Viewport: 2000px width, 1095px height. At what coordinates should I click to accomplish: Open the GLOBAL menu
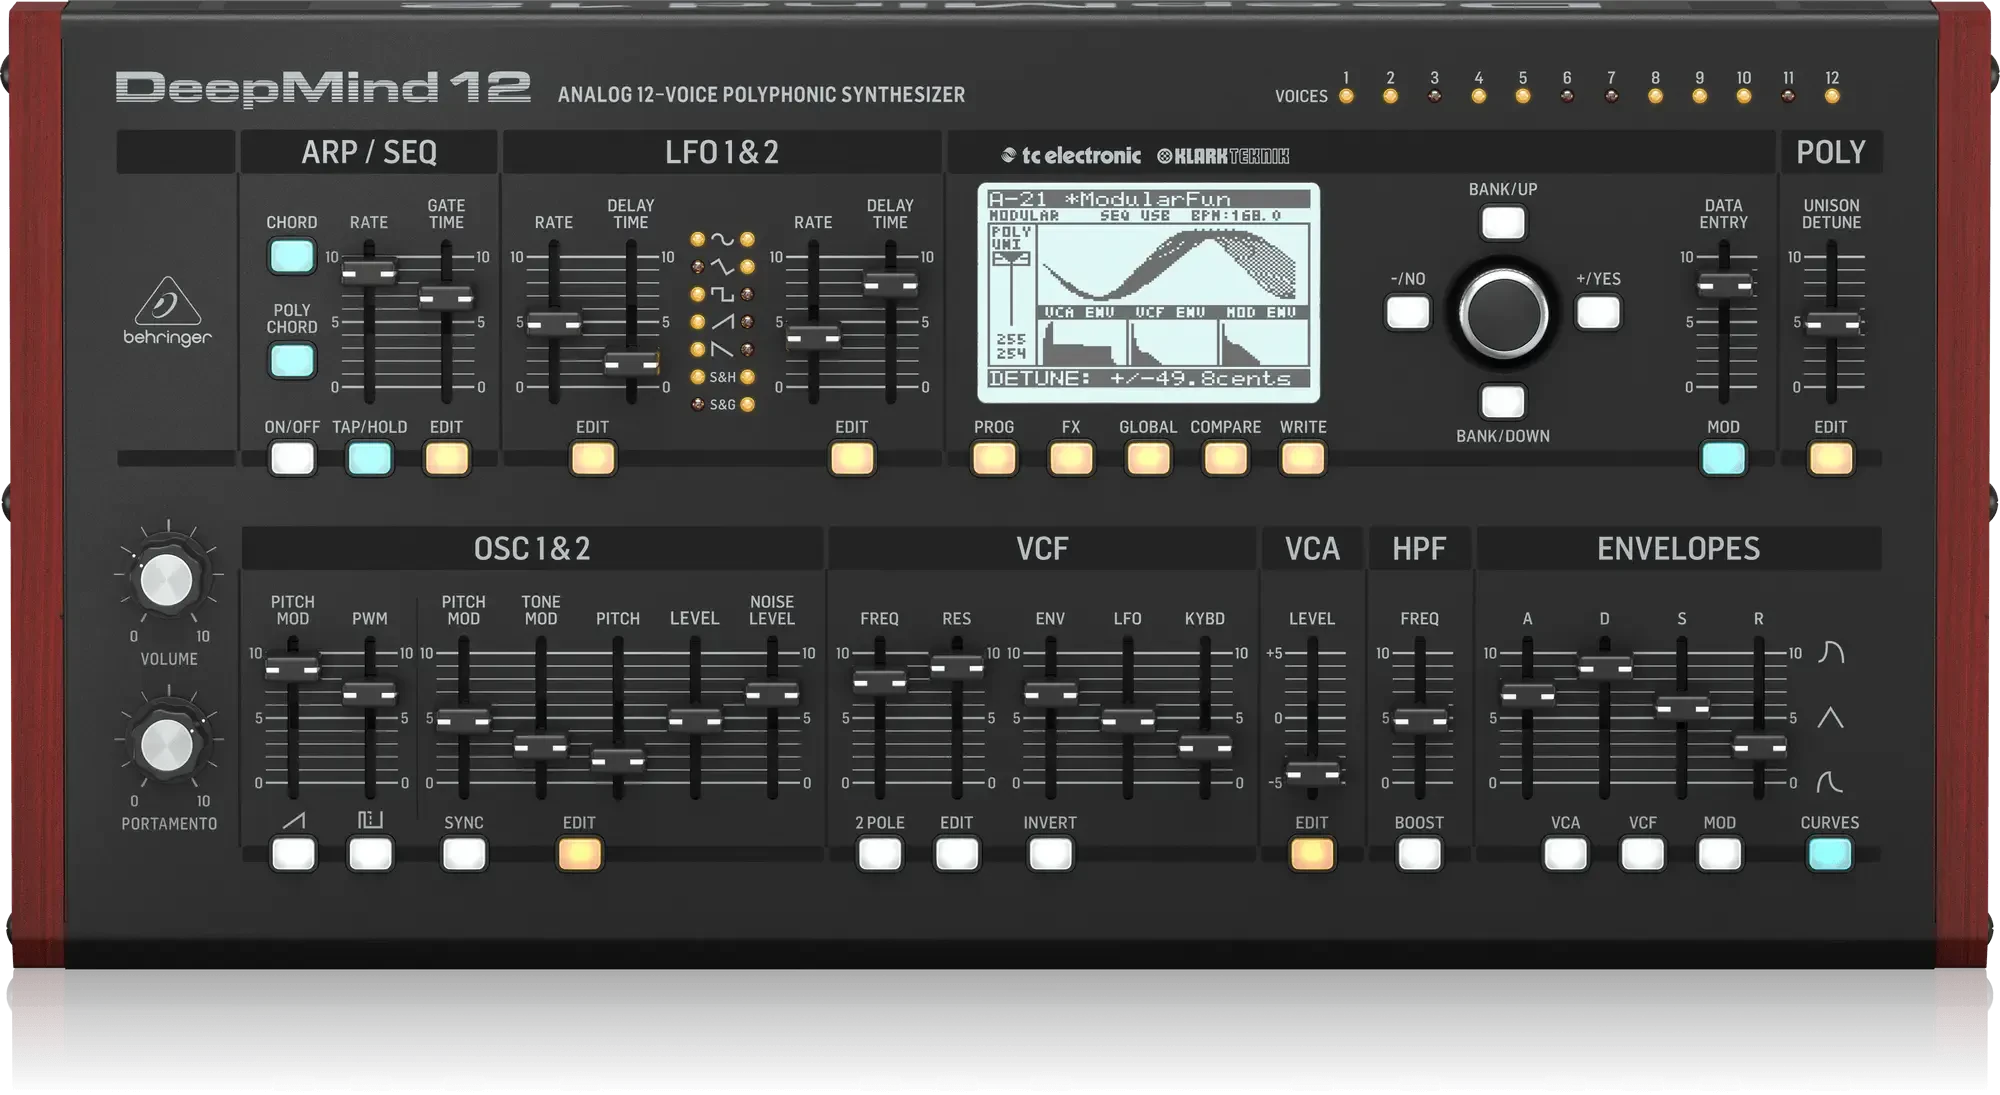1147,458
